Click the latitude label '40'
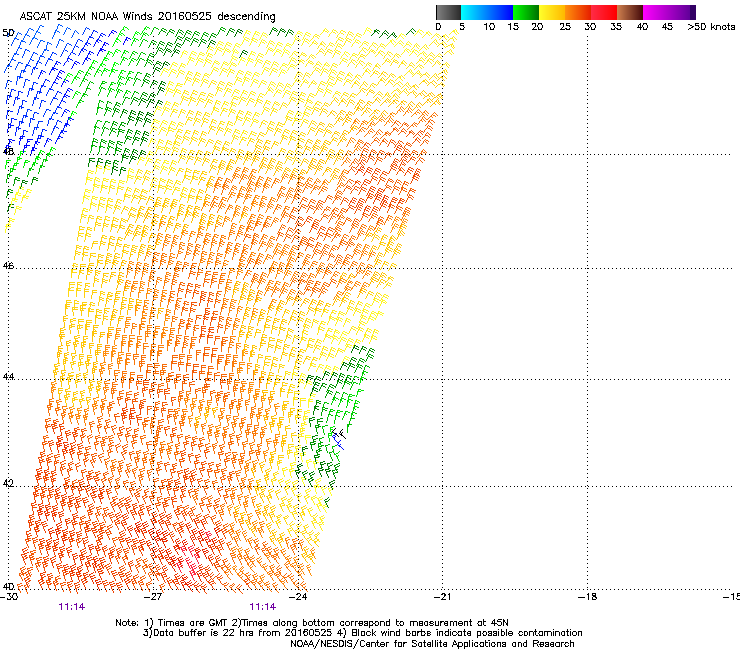 point(8,586)
